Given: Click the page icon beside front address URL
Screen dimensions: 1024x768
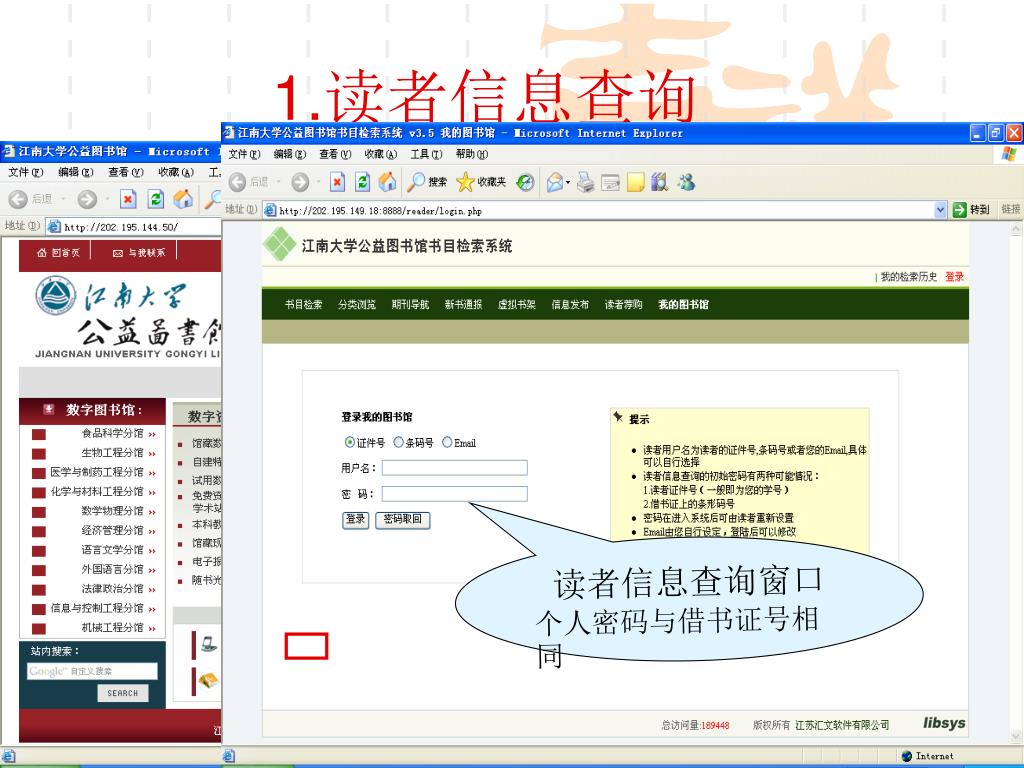Looking at the screenshot, I should point(270,210).
